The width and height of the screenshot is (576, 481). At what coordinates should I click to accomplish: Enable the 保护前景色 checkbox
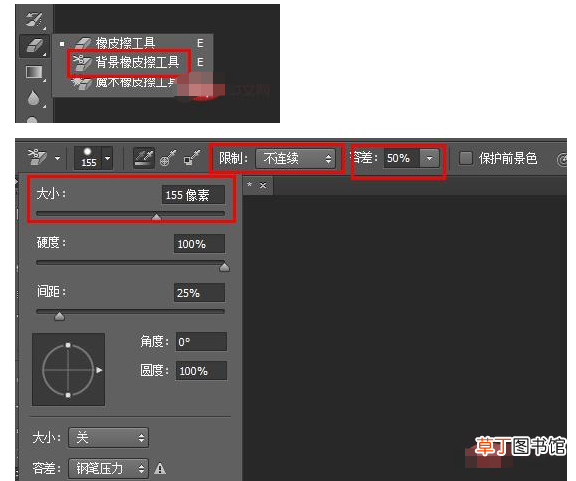466,158
